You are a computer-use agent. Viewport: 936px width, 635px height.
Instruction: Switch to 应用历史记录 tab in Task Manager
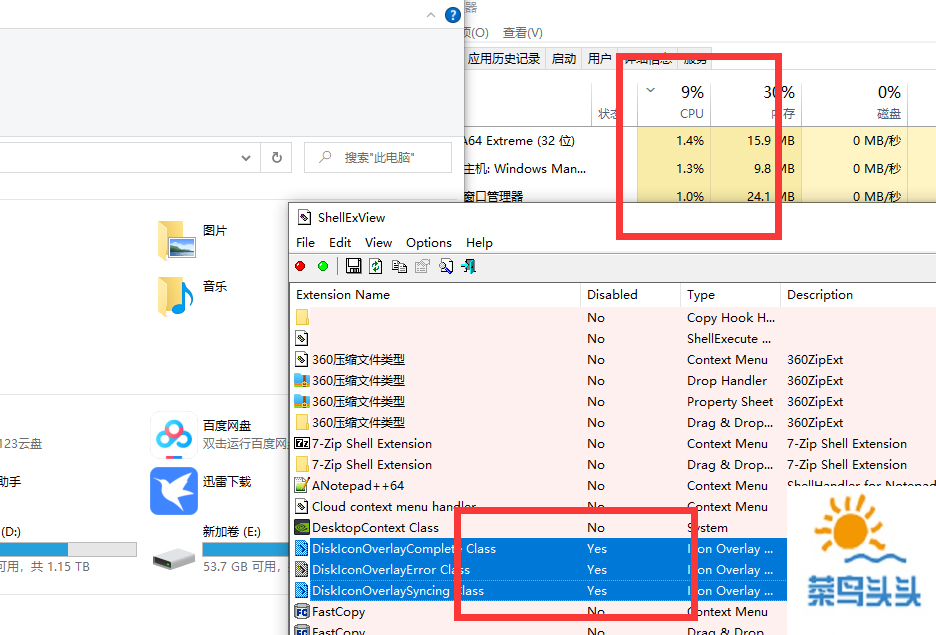click(504, 58)
